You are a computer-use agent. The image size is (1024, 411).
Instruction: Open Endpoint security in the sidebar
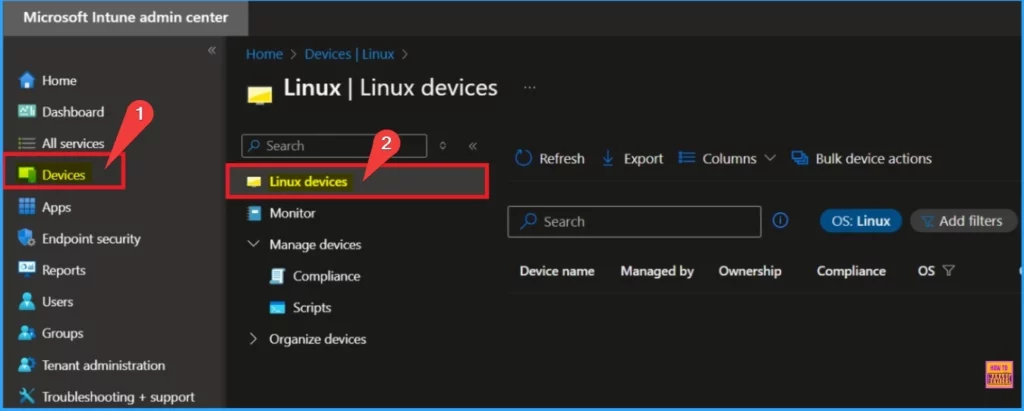(x=91, y=238)
